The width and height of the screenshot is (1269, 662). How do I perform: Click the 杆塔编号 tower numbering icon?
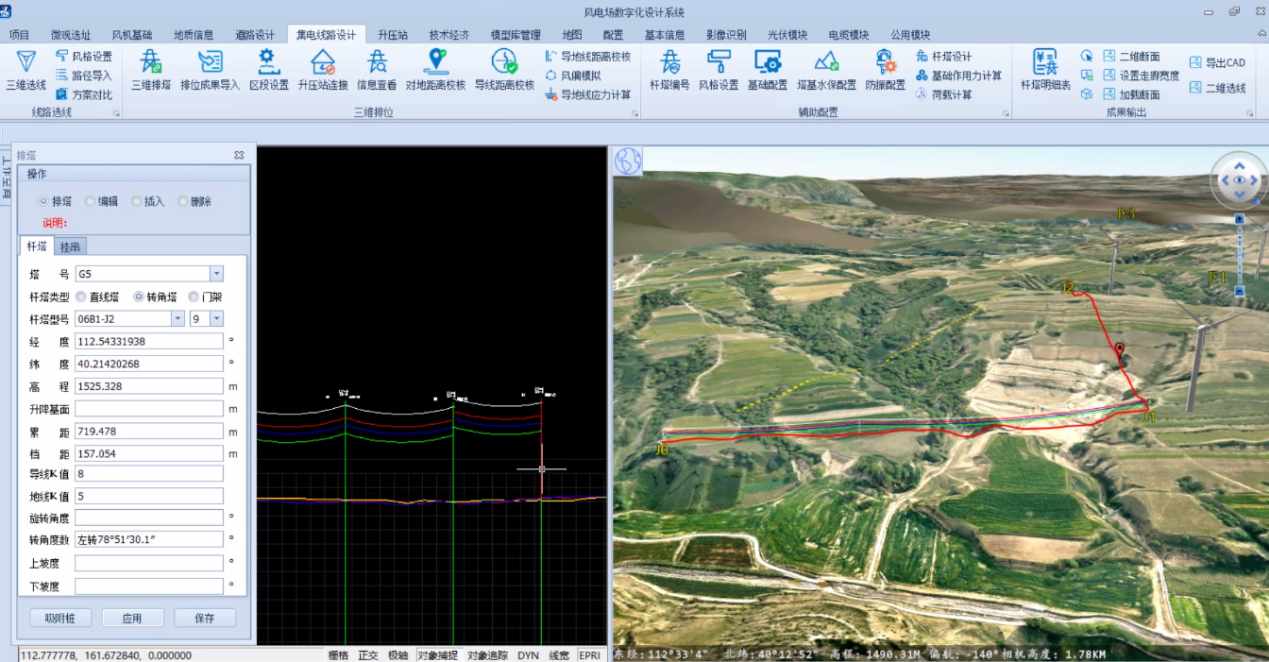670,62
